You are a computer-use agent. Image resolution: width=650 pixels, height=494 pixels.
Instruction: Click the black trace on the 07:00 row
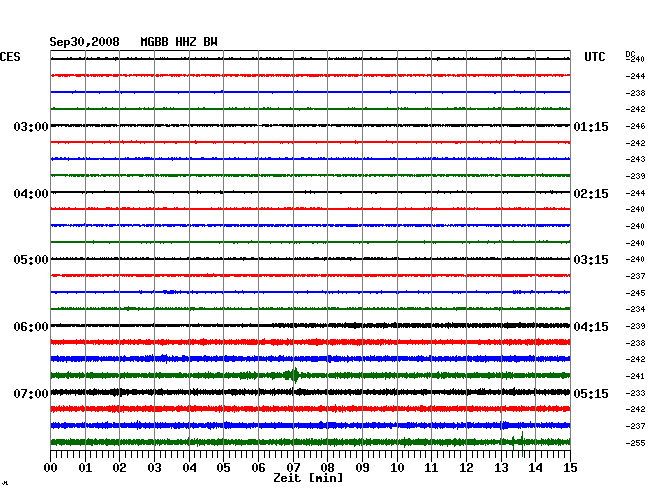[310, 392]
